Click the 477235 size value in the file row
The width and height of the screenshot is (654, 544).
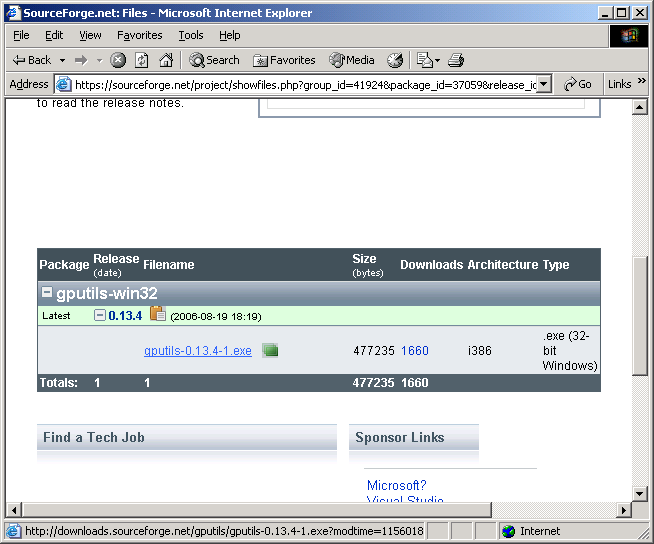(x=374, y=351)
